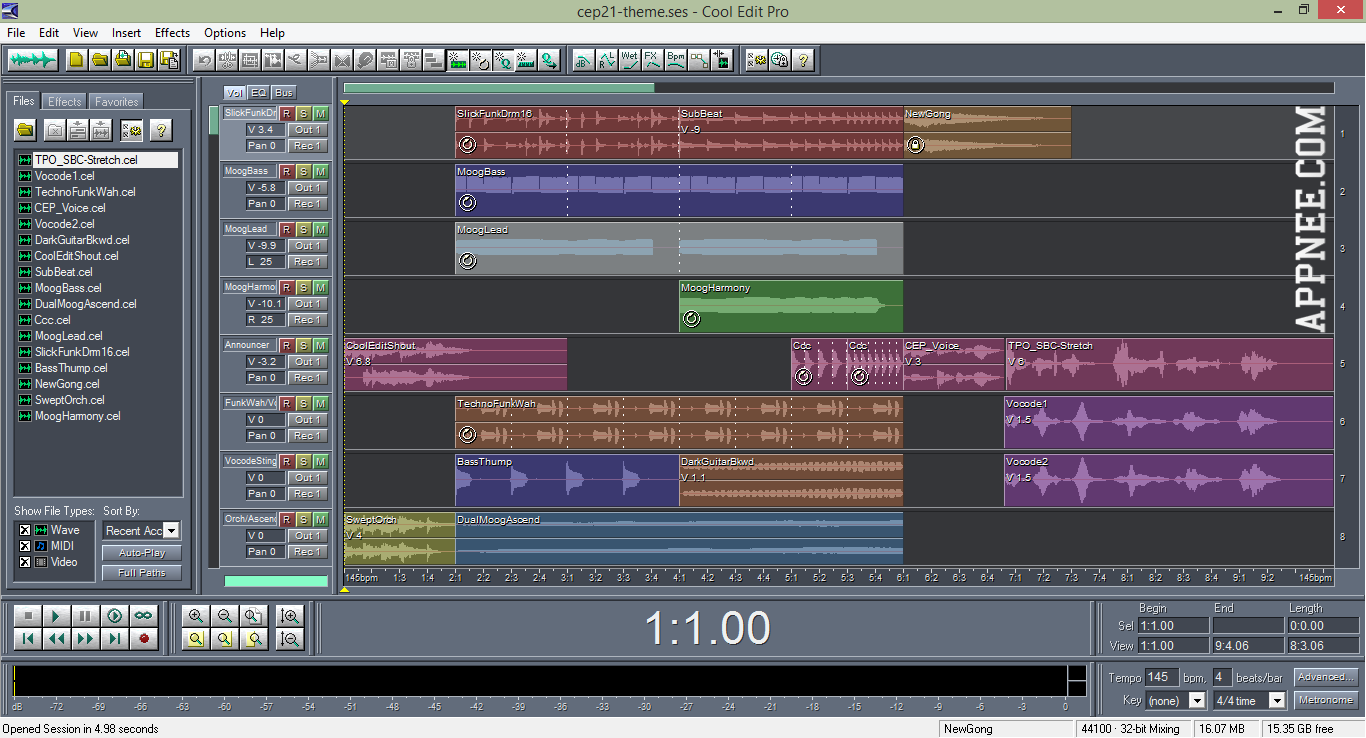Click the Undo arrow toolbar icon

click(204, 60)
